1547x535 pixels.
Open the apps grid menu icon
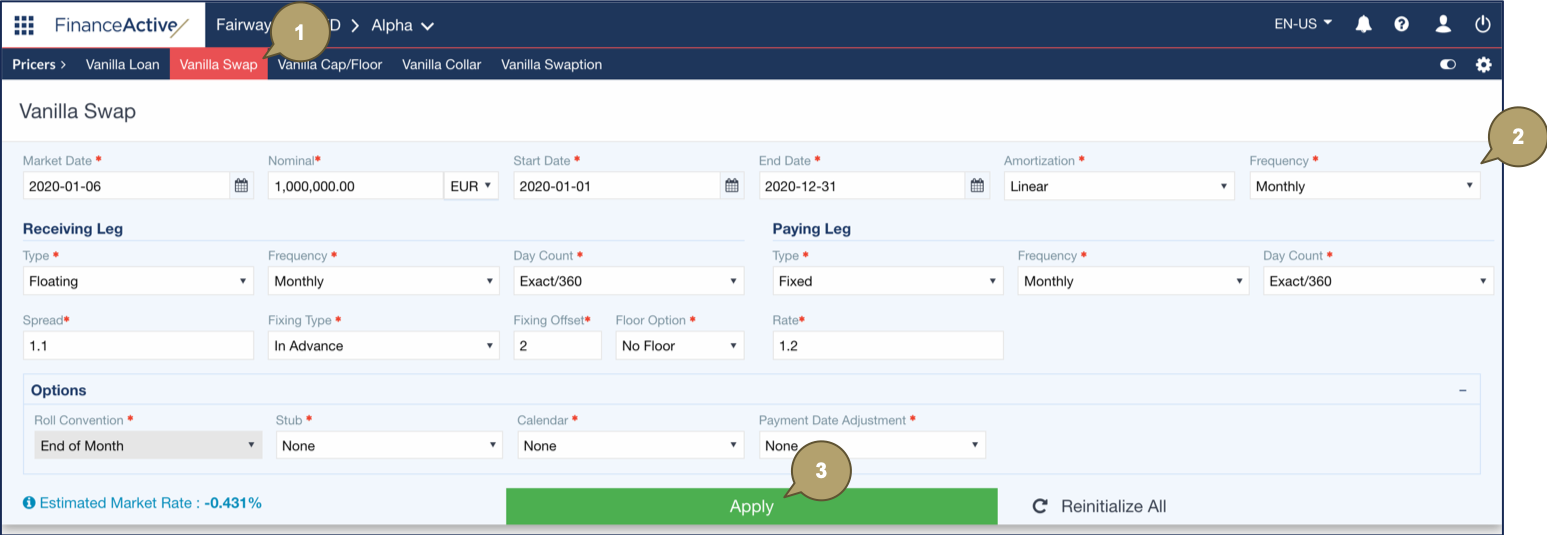[x=24, y=25]
